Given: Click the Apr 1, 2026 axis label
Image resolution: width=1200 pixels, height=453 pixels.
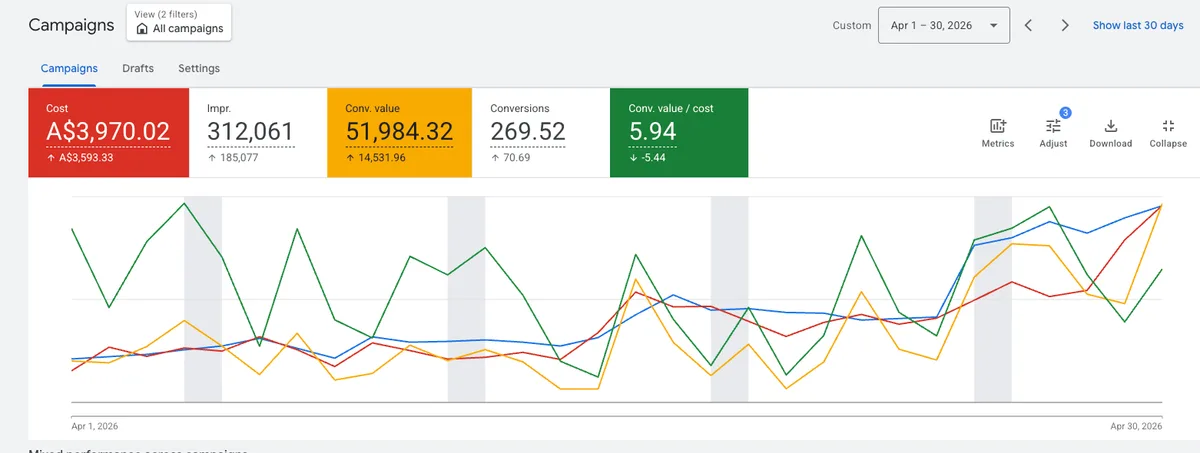Looking at the screenshot, I should (x=95, y=426).
